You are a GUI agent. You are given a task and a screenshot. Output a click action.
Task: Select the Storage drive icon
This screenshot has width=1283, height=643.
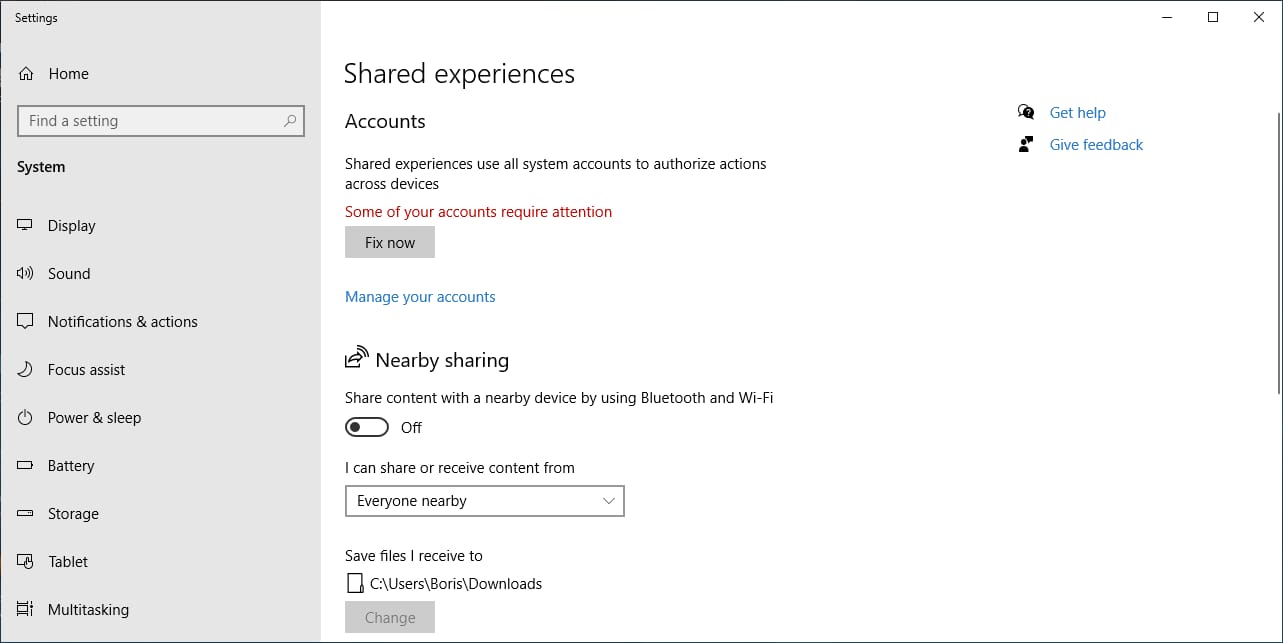[x=26, y=514]
